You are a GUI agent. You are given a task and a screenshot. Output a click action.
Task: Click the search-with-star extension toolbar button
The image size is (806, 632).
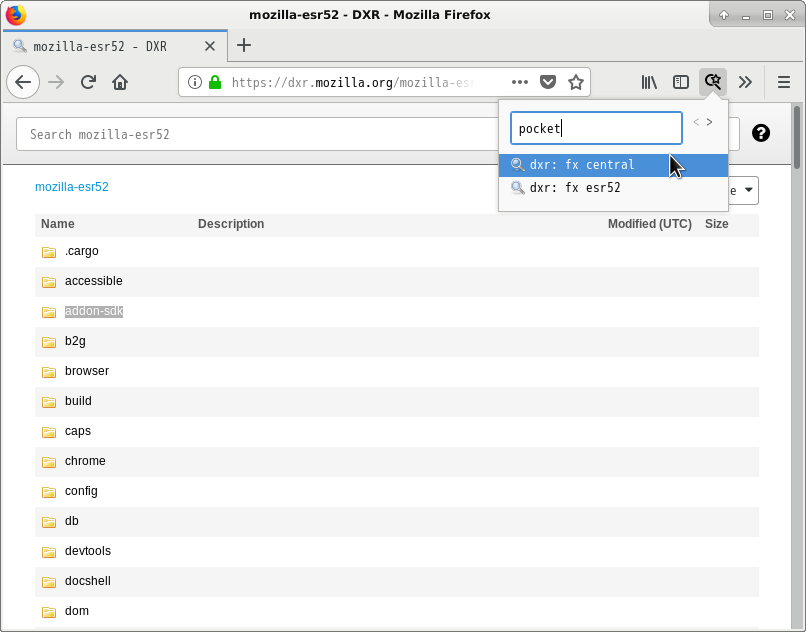(x=713, y=82)
